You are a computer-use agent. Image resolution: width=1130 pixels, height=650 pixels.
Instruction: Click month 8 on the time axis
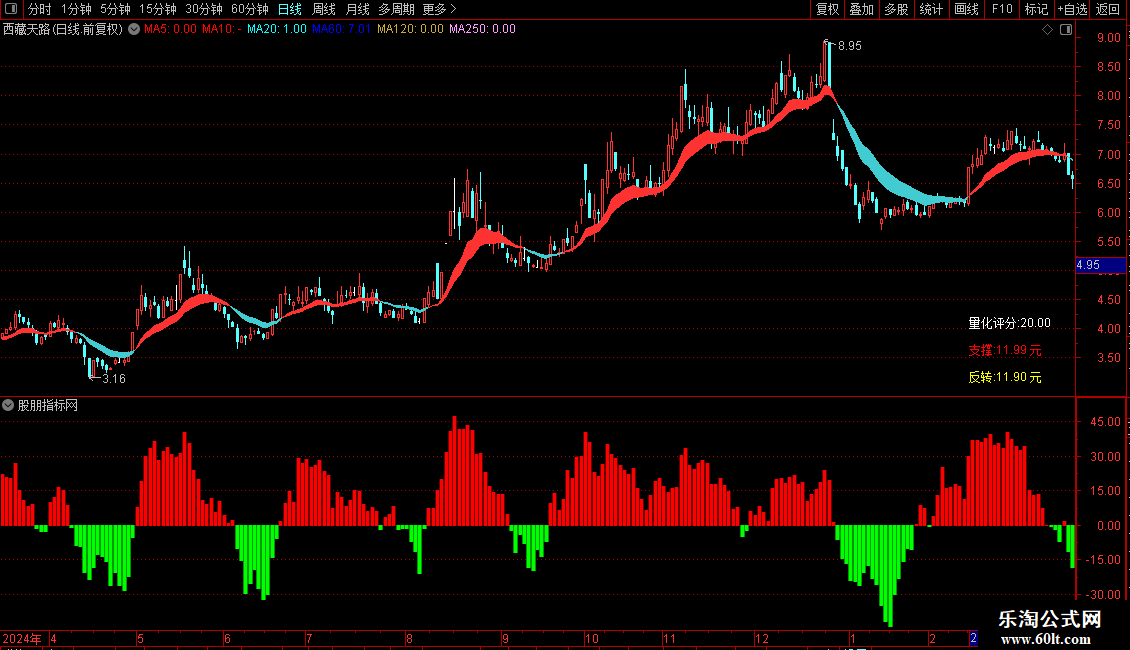pos(409,639)
